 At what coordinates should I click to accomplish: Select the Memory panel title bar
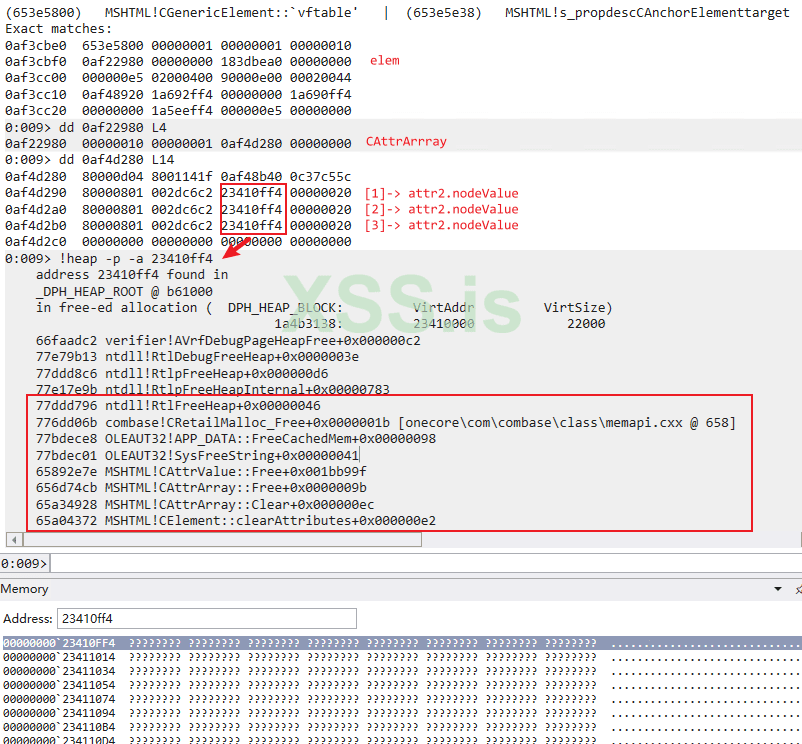tap(401, 589)
